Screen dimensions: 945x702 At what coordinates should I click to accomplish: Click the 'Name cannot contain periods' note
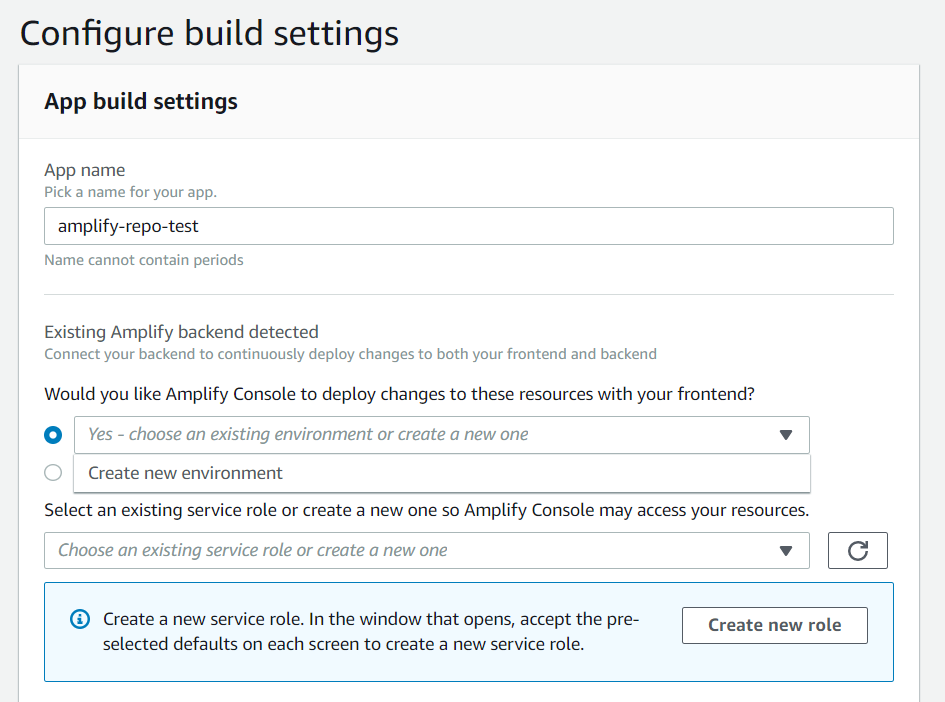coord(144,260)
